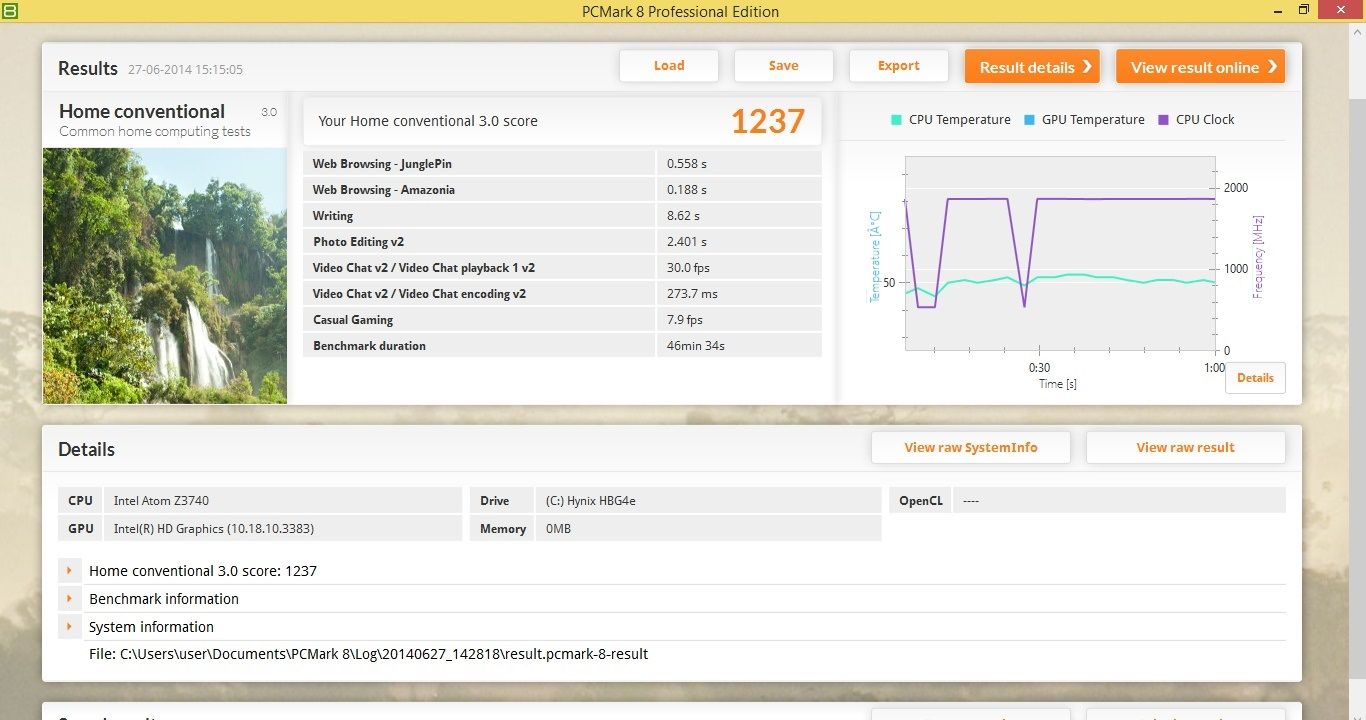Viewport: 1366px width, 720px height.
Task: Select the 'Casual Gaming' label
Action: tap(353, 320)
